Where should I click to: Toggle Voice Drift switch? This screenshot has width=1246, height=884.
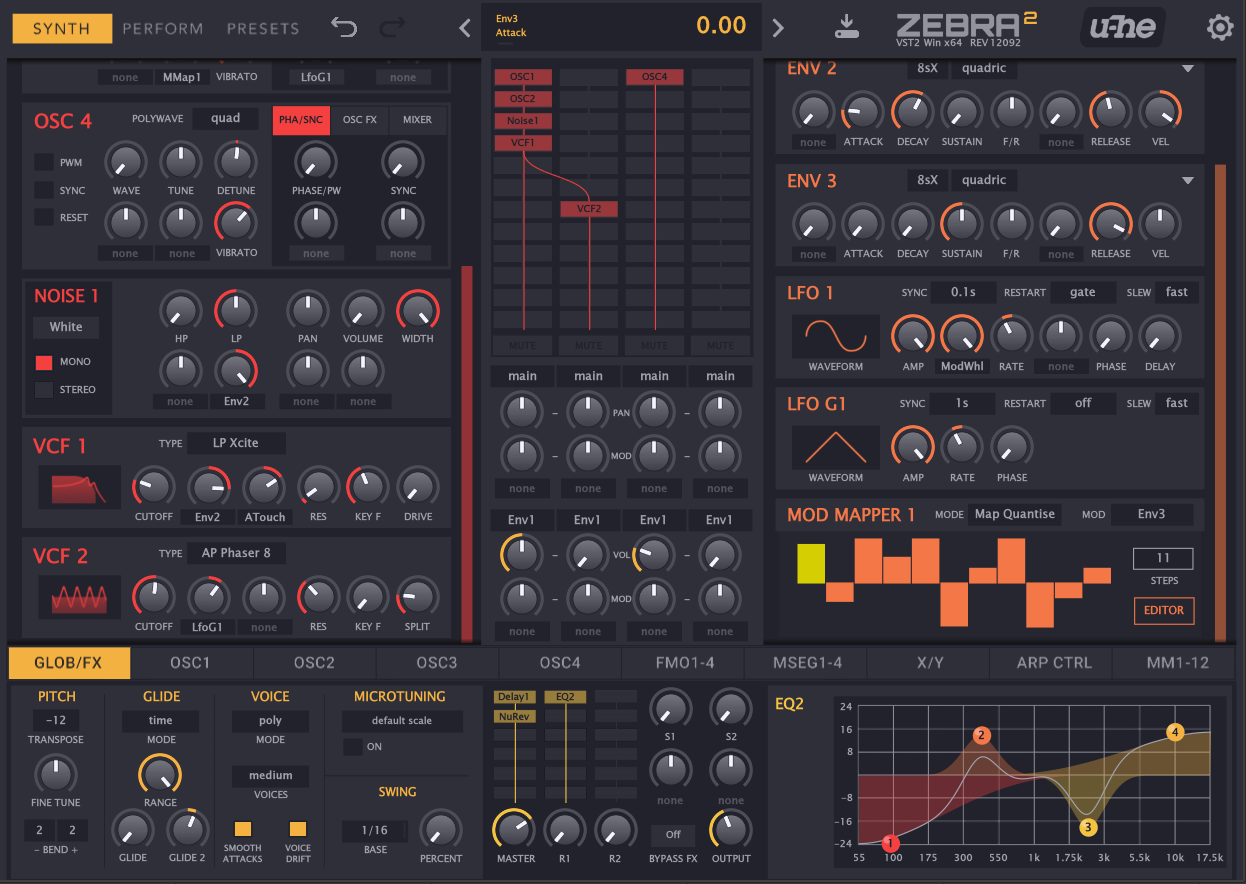pos(297,829)
